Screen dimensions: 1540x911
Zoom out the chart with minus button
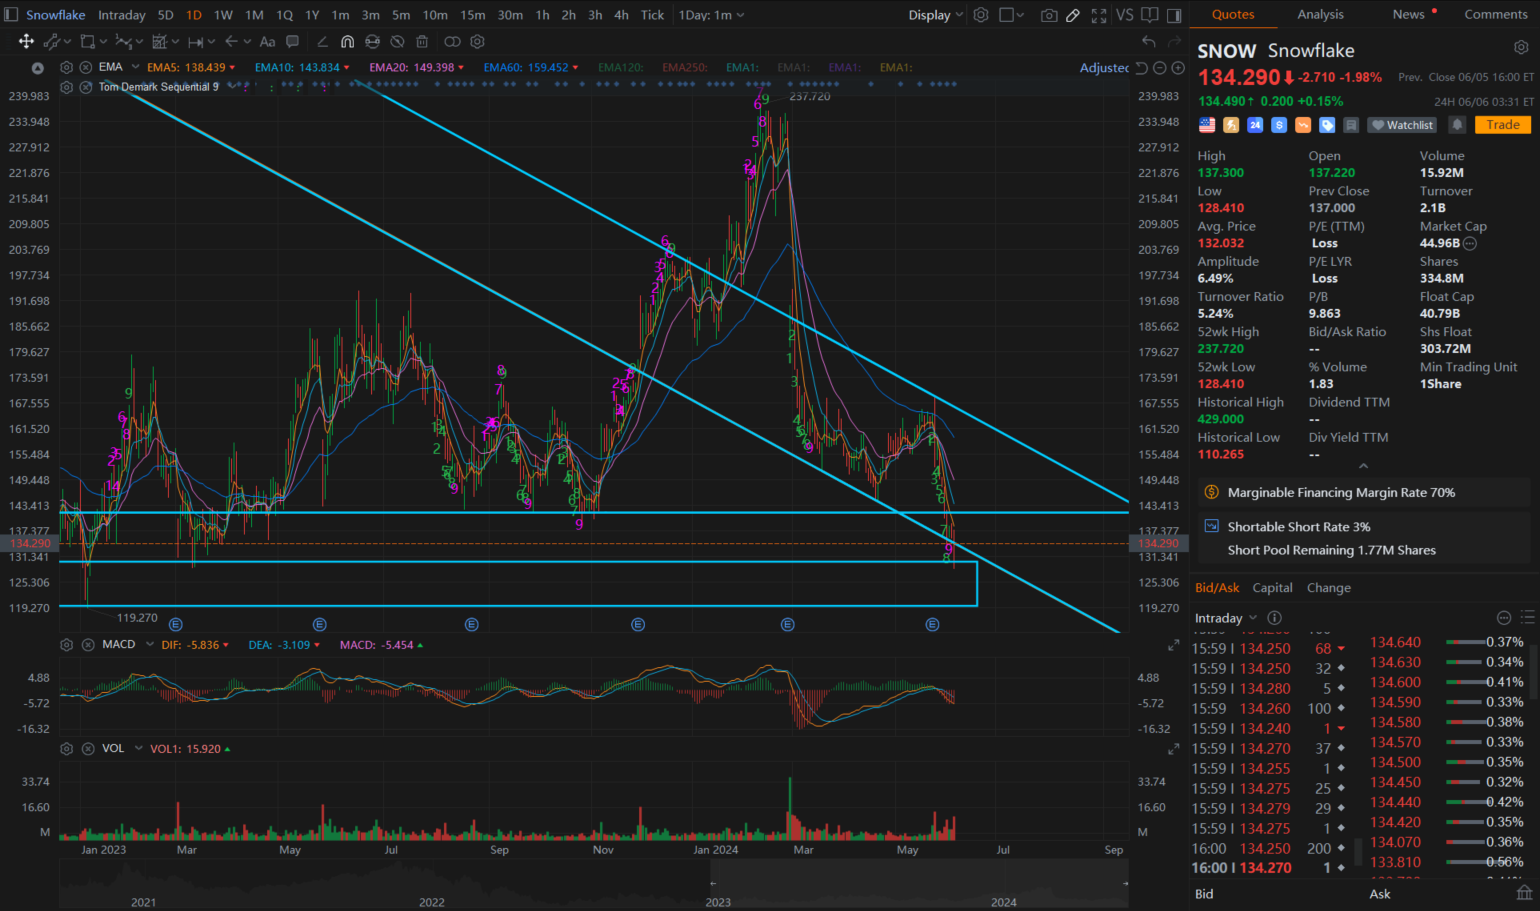(1160, 68)
